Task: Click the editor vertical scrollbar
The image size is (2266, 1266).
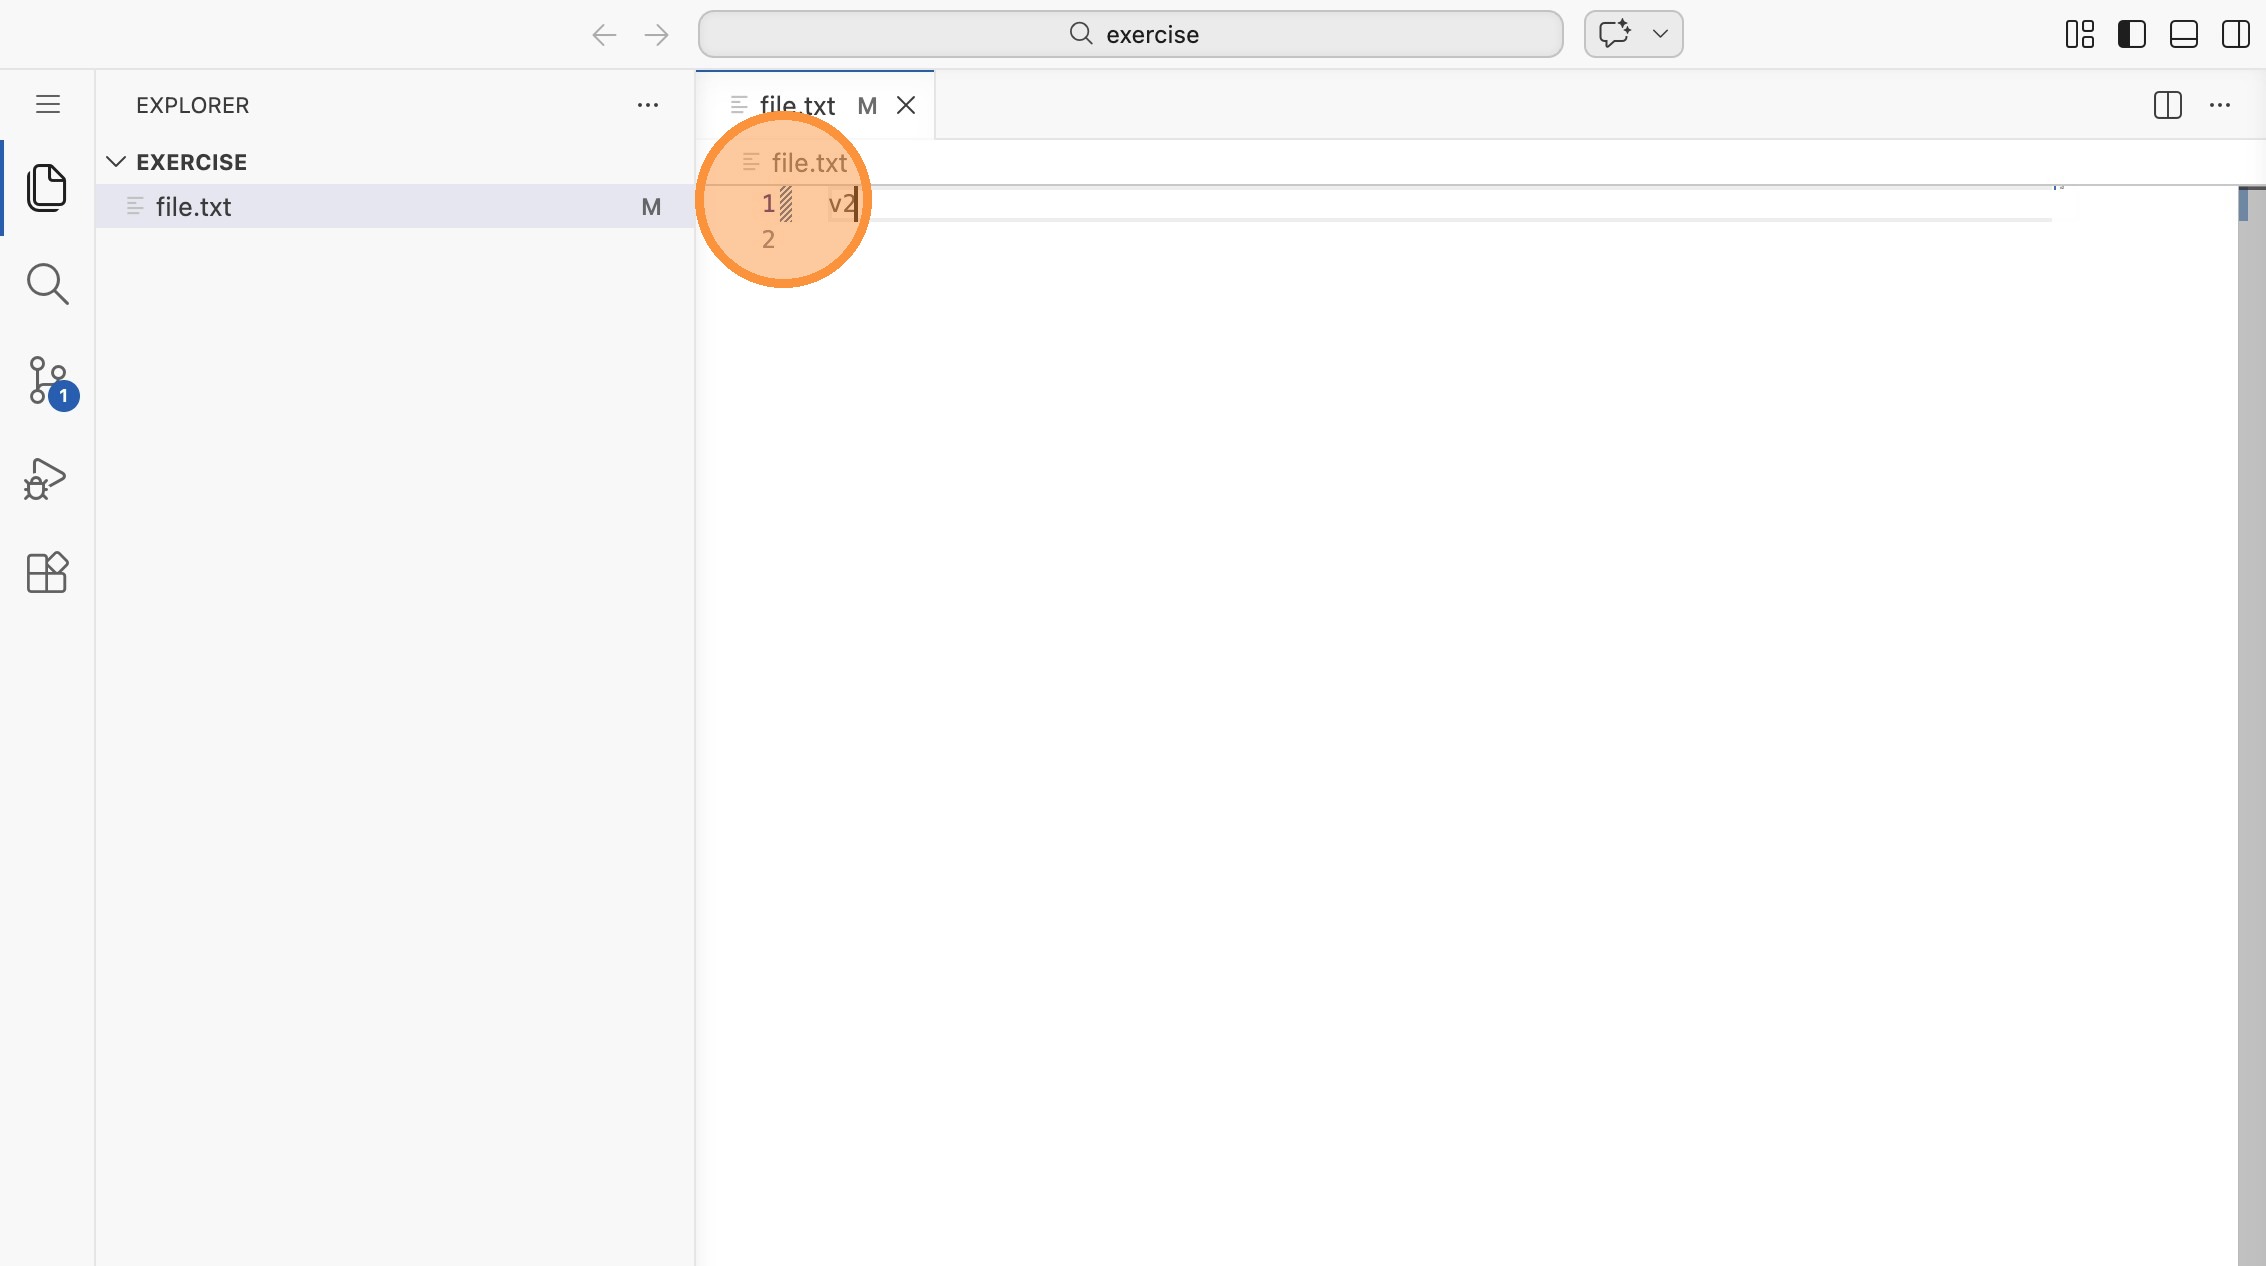Action: pos(2250,700)
